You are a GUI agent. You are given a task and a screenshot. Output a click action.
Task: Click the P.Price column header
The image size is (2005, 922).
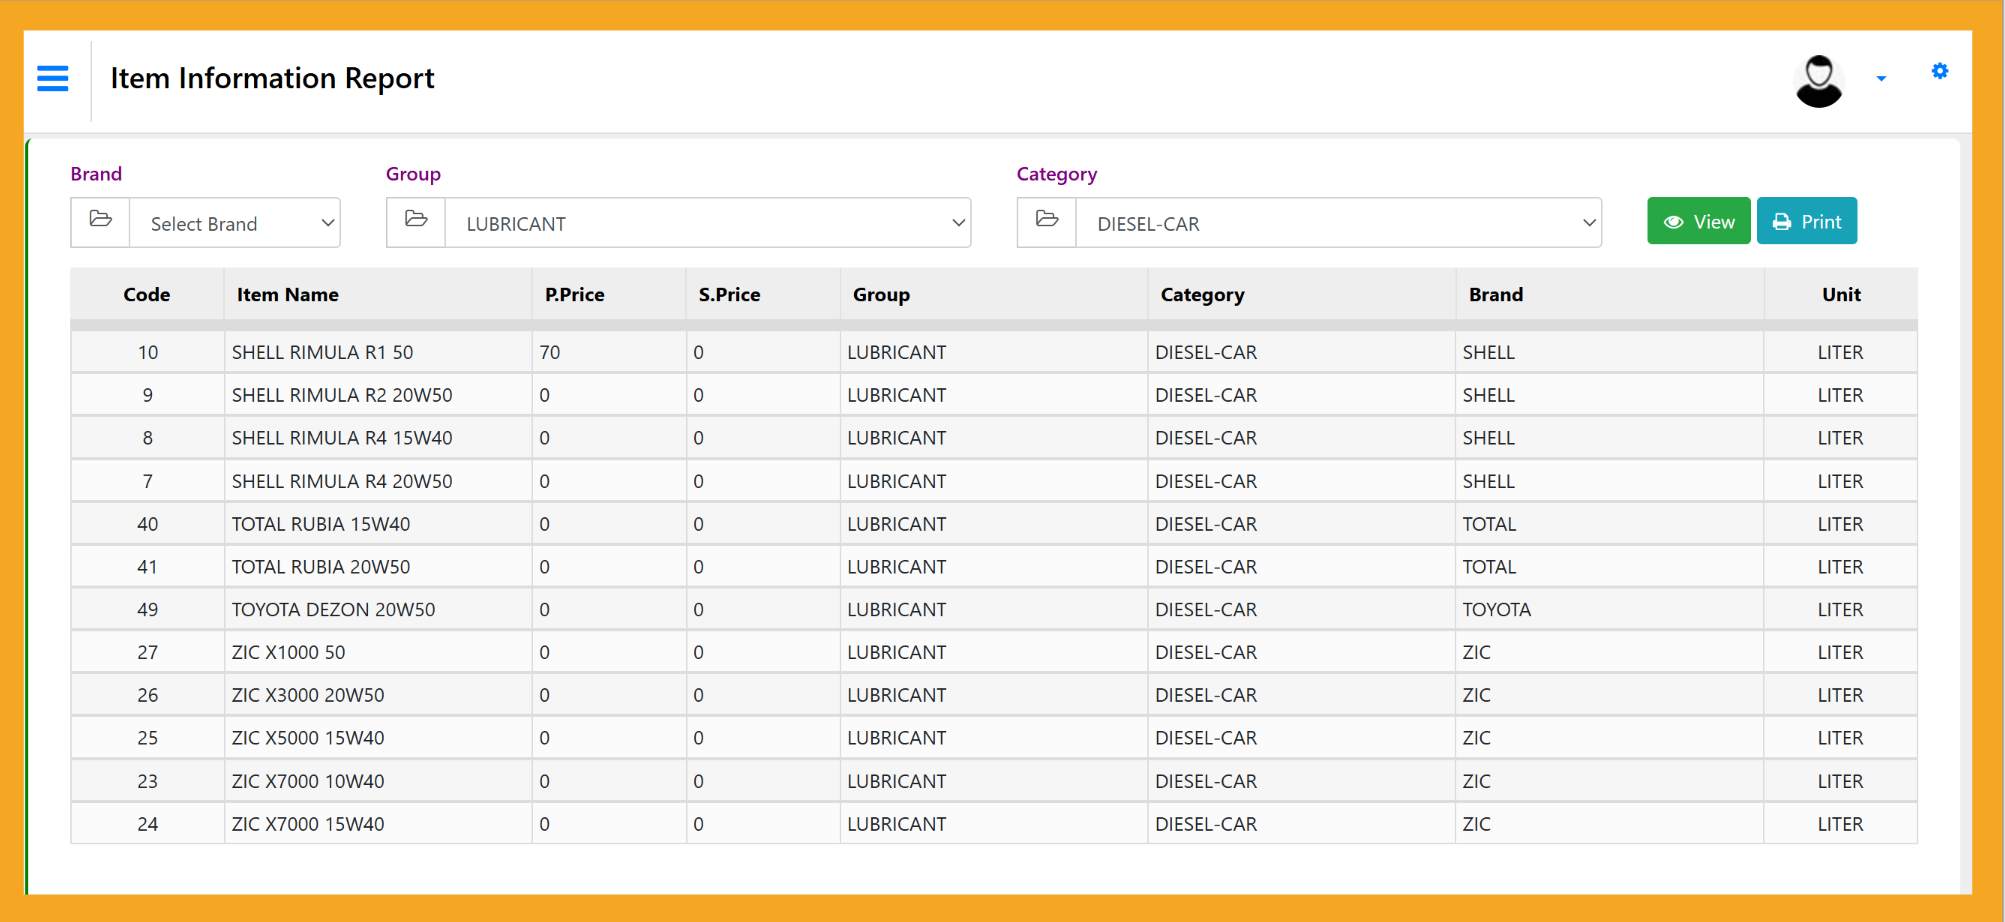tap(575, 295)
